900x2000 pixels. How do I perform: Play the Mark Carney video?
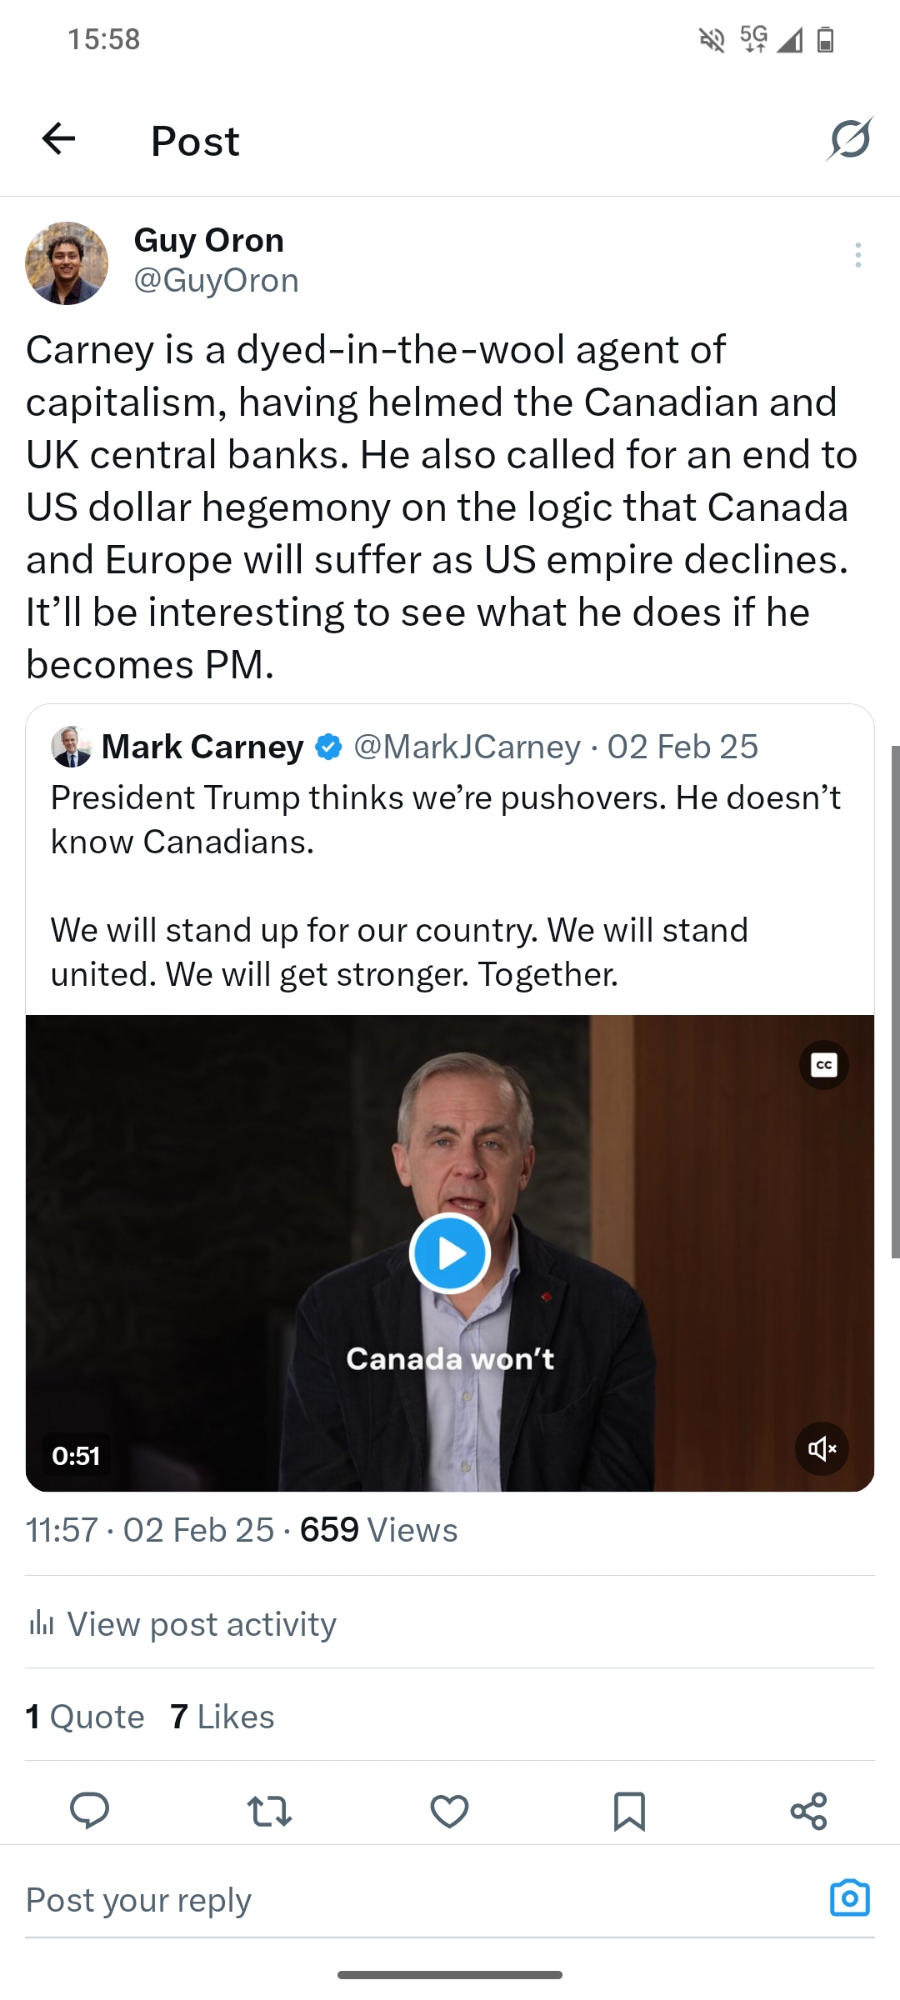click(x=450, y=1253)
